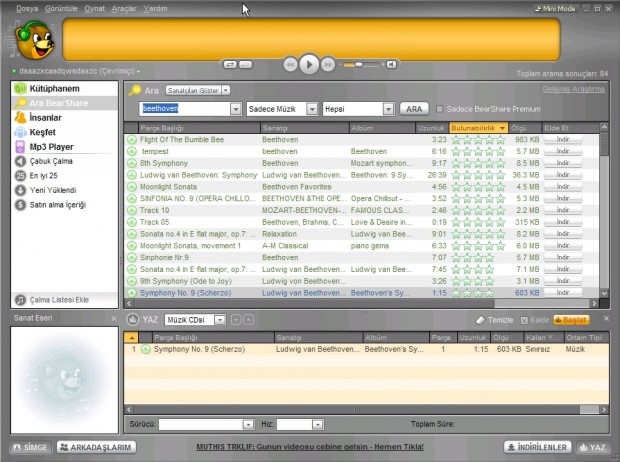Screen dimensions: 620x462
Task: Open İnsanlar section
Action: 64,118
